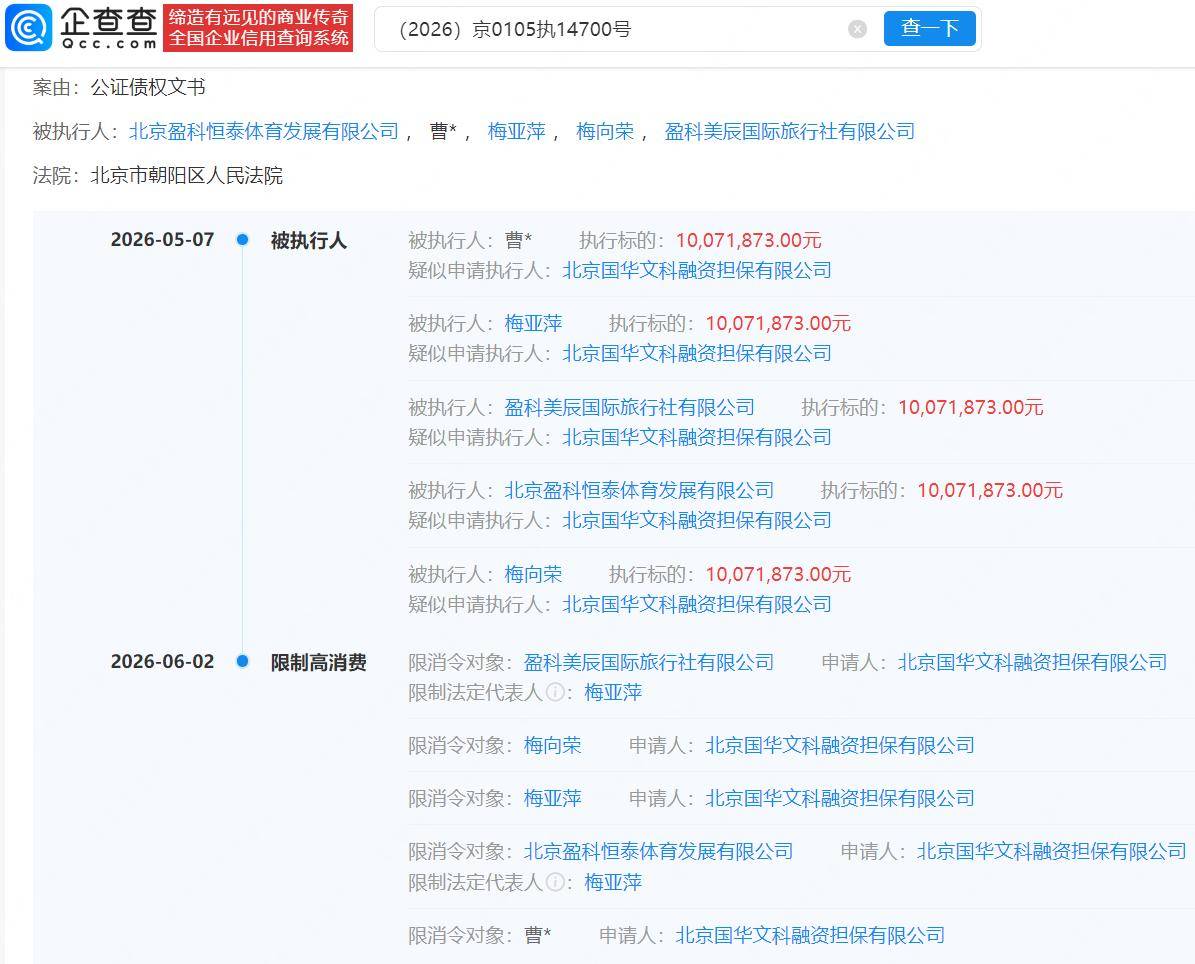
Task: Open 疑似申请执行人 link under 被执行人 北京盈科恒泰体育发展
Action: click(697, 520)
